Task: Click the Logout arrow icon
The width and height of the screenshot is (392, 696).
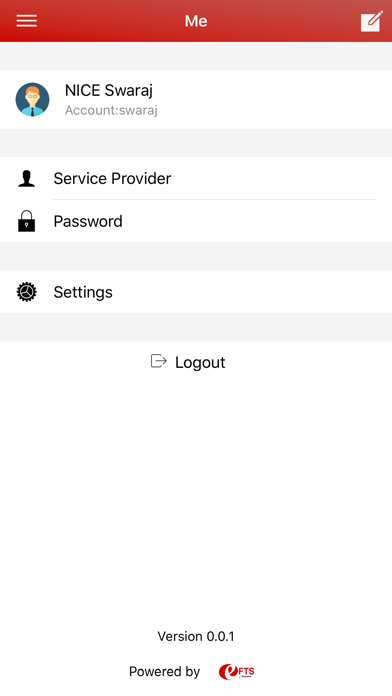Action: click(158, 361)
